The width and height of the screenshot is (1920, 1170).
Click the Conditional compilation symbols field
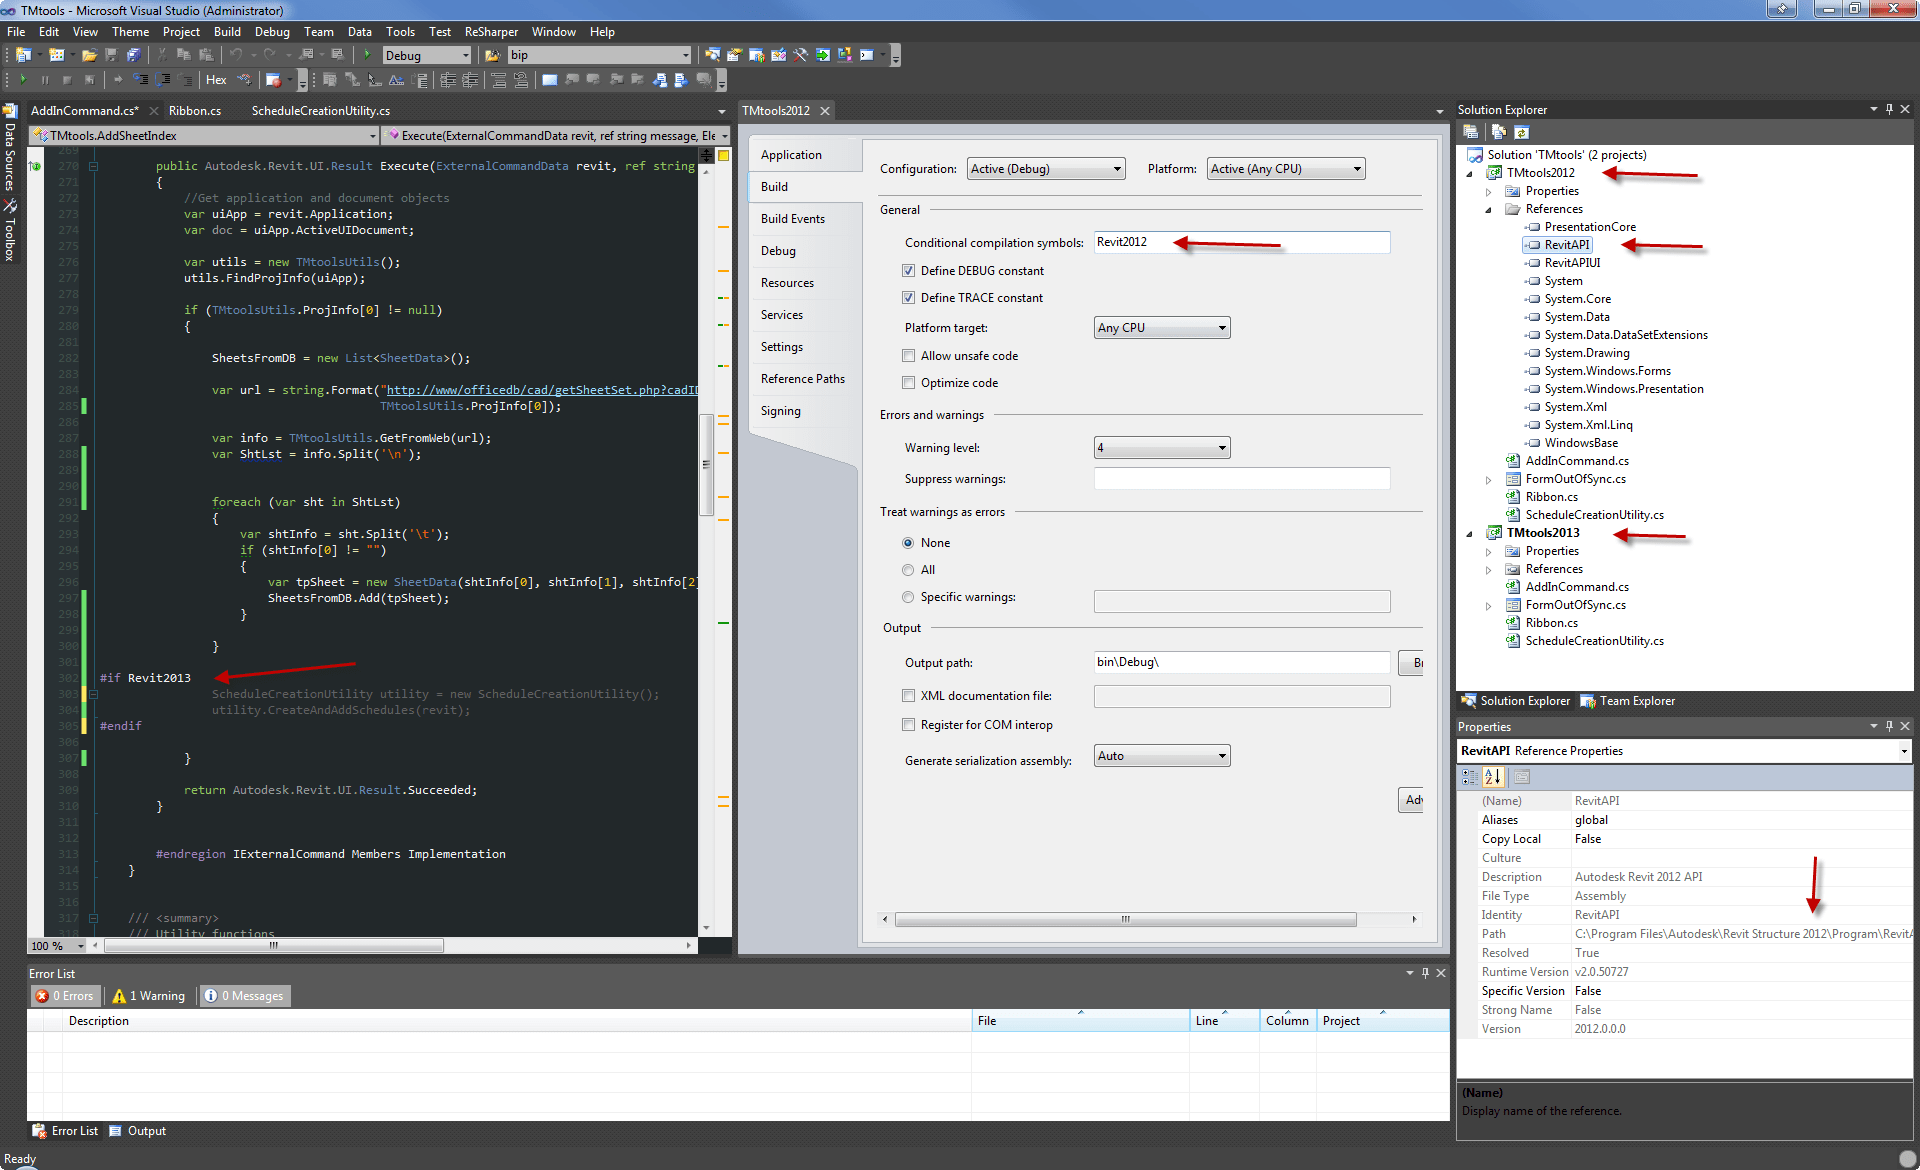(1240, 242)
